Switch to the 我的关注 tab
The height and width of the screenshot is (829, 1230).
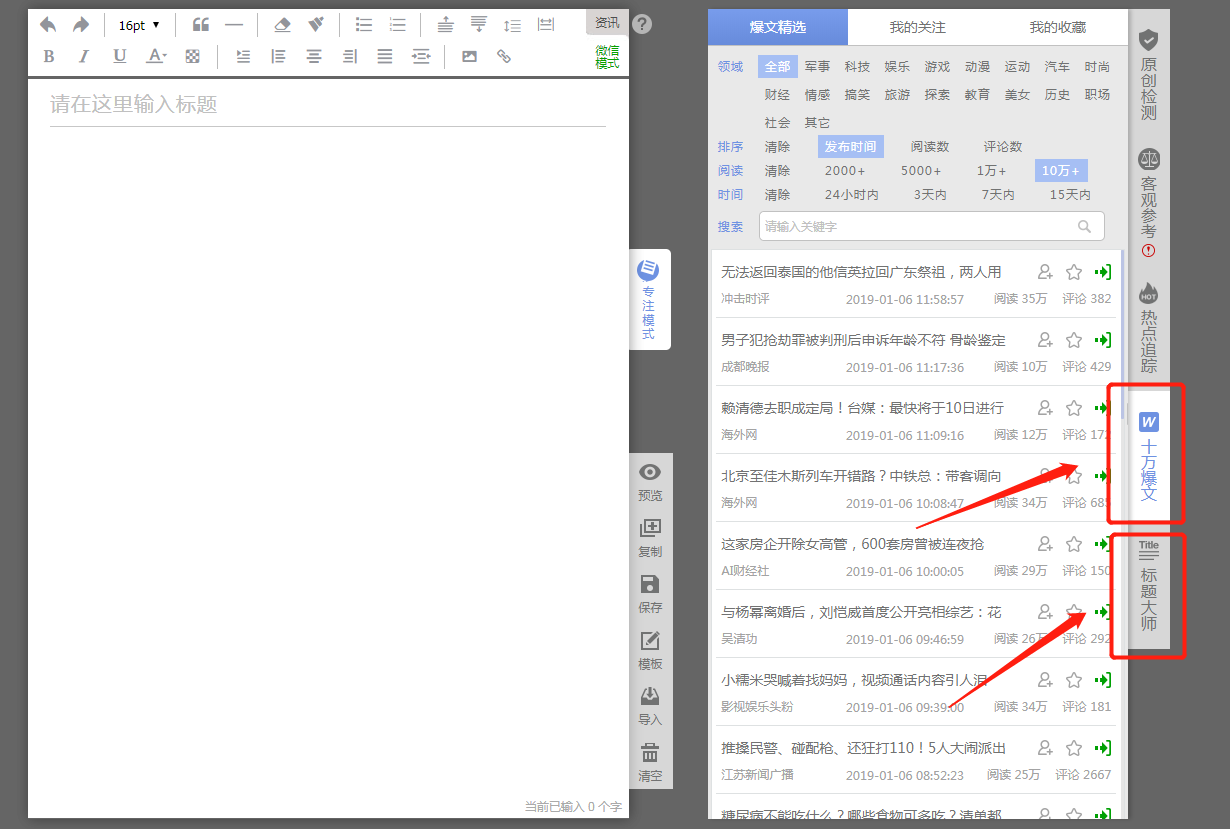[x=917, y=27]
